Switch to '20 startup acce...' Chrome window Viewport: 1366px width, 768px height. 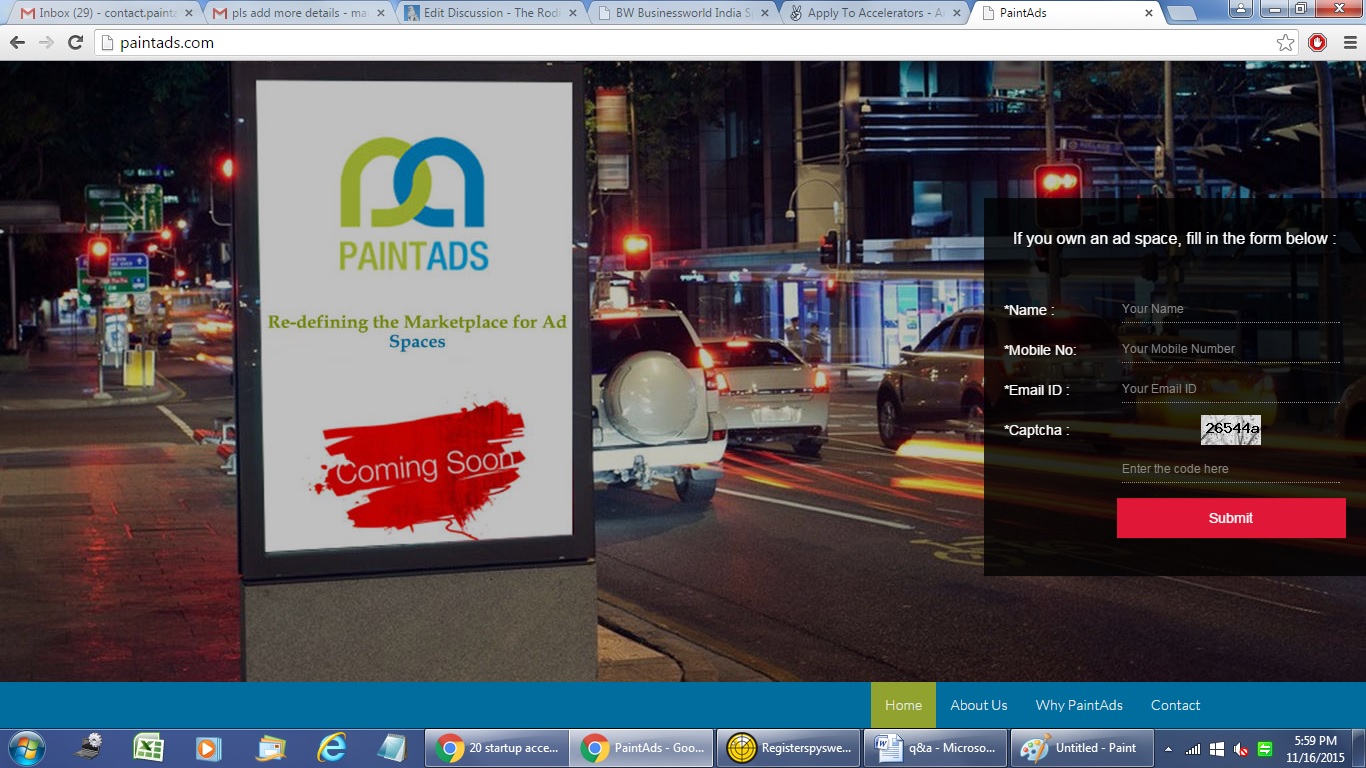(497, 748)
